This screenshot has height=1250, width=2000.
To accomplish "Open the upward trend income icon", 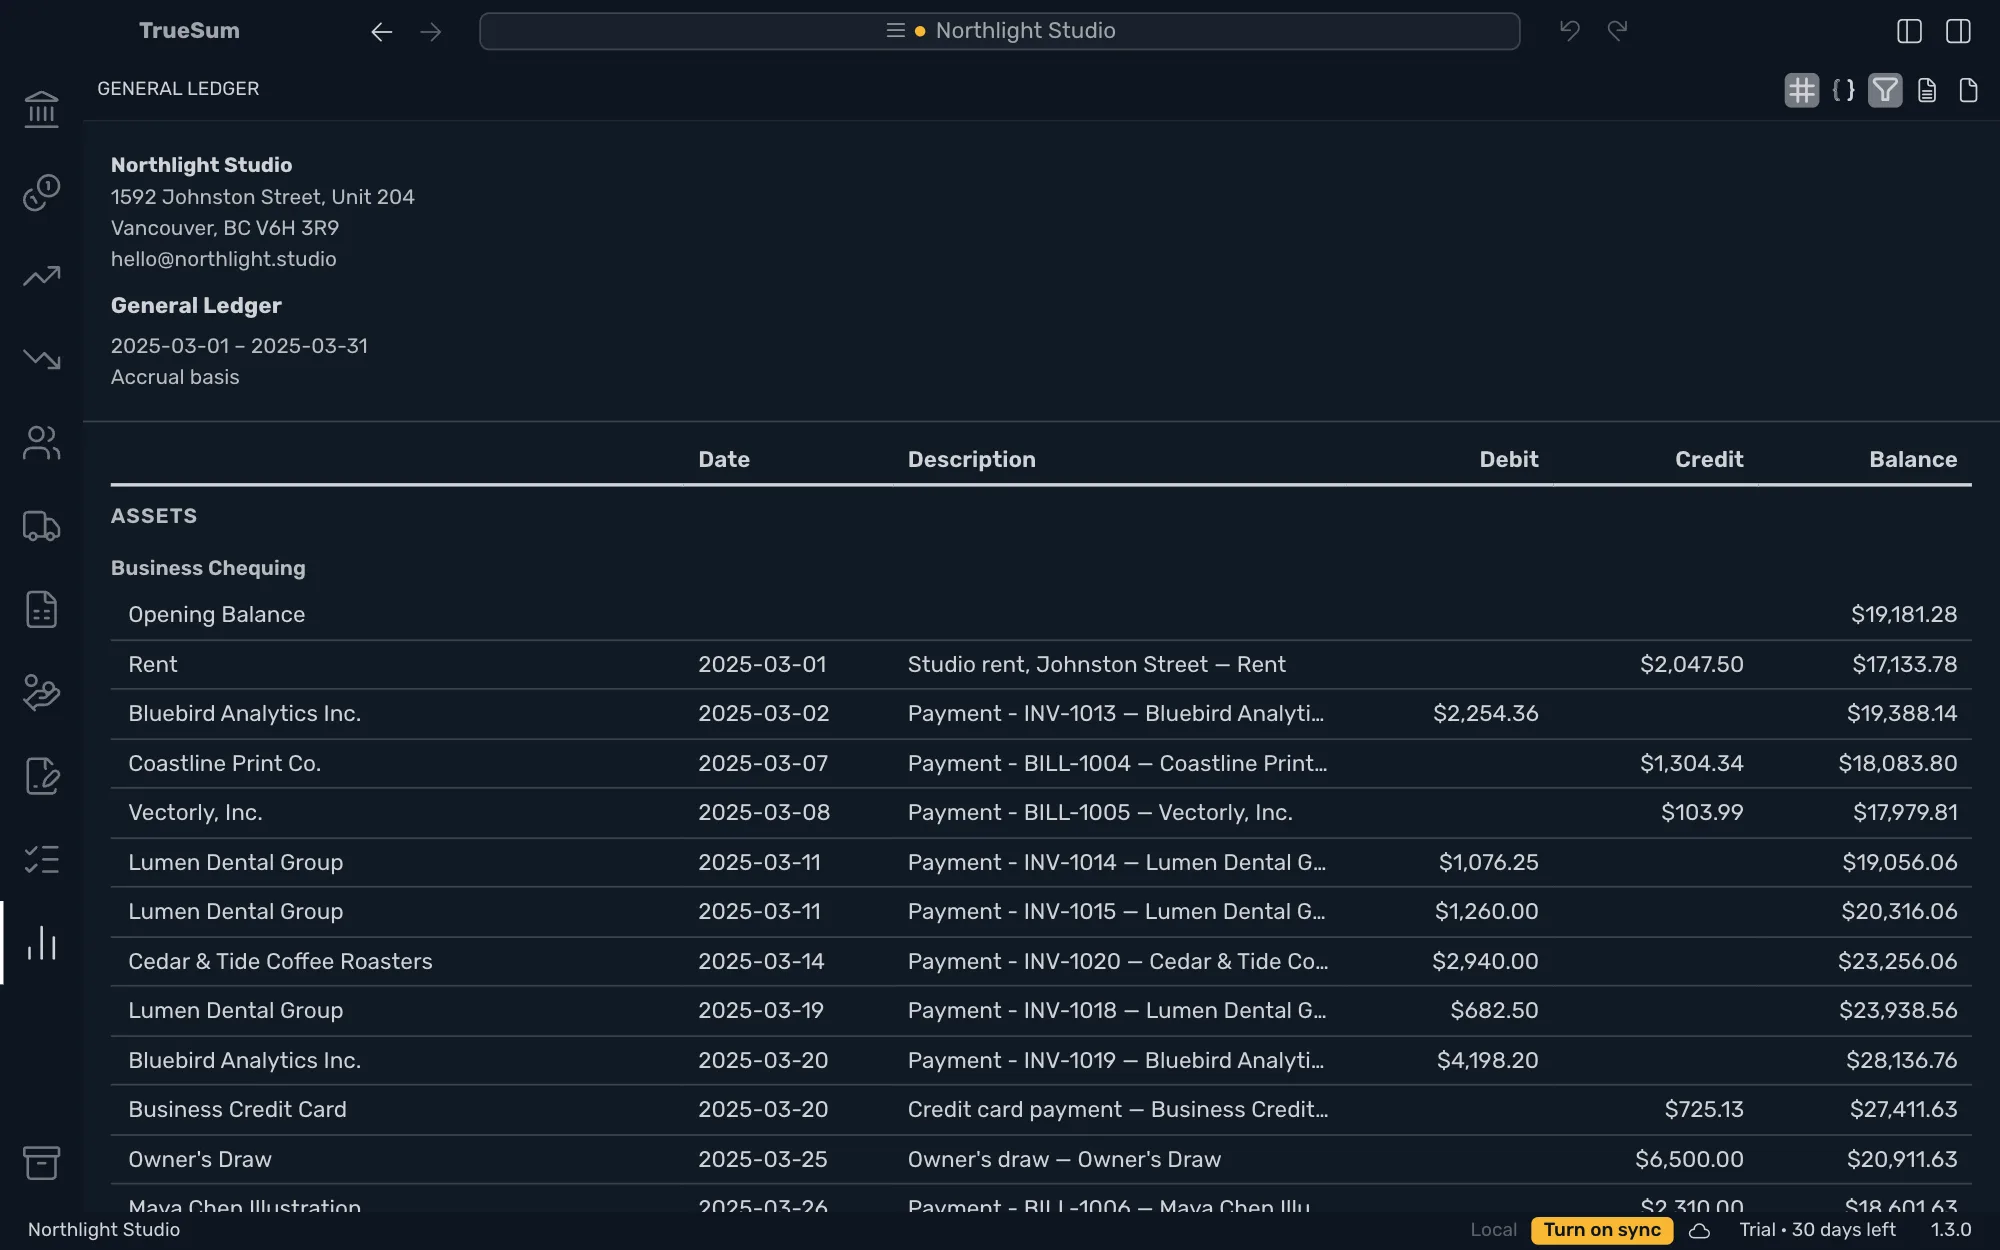I will point(41,276).
